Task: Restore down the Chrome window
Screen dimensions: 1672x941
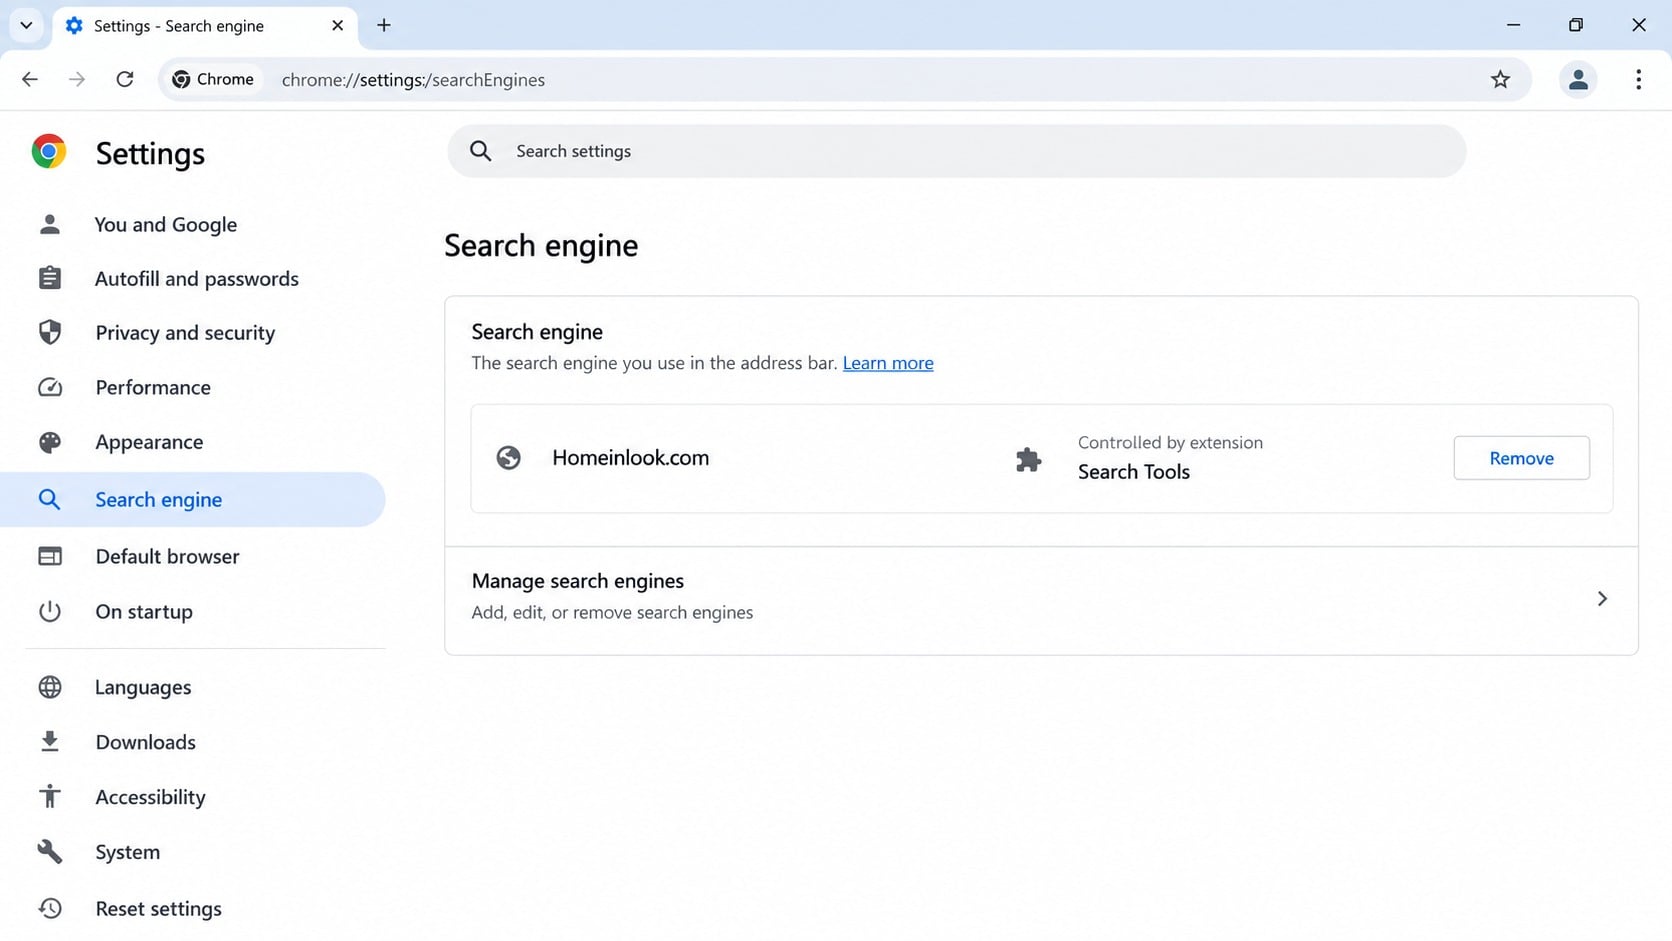Action: click(1576, 25)
